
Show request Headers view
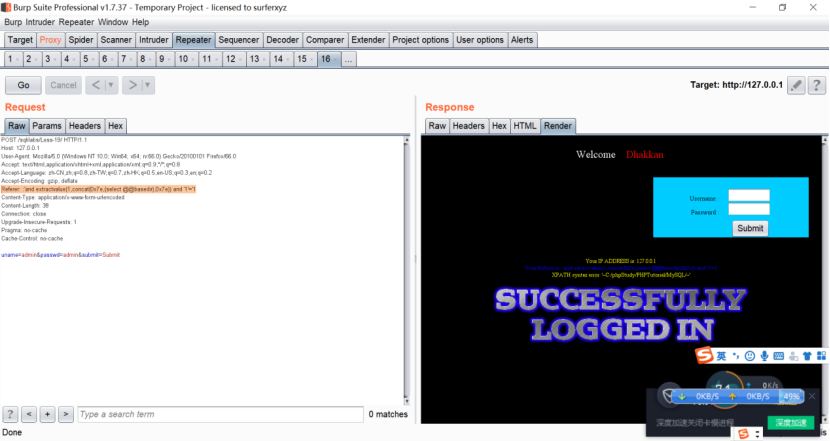pos(84,126)
